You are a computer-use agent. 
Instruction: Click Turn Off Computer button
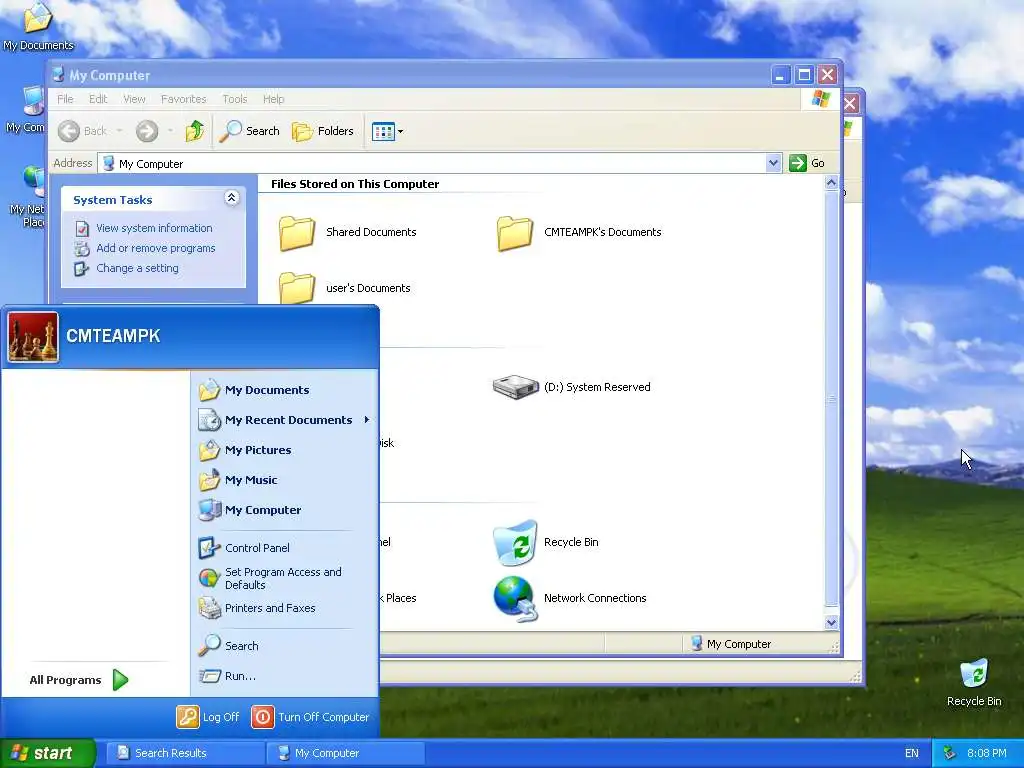point(311,717)
